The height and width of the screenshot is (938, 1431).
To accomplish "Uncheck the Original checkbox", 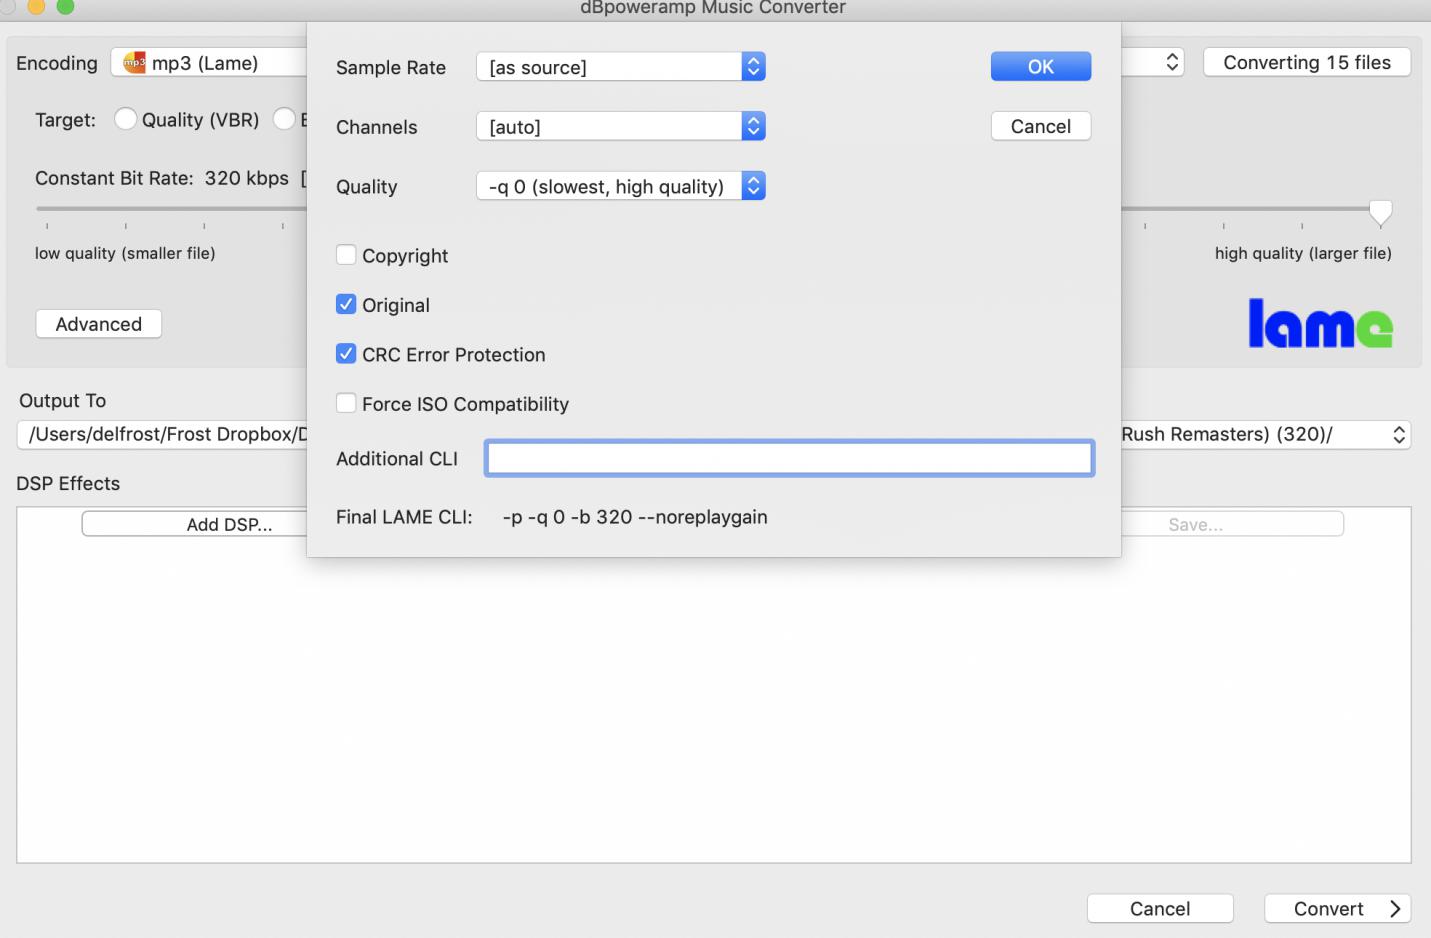I will [x=346, y=304].
